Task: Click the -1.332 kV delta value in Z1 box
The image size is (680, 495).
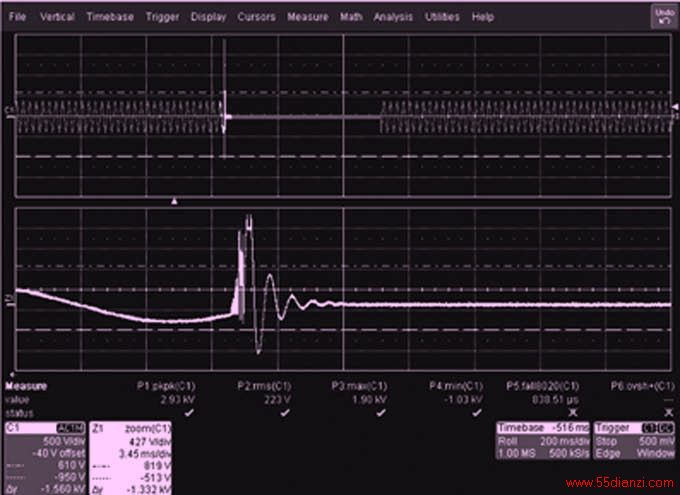Action: (149, 490)
